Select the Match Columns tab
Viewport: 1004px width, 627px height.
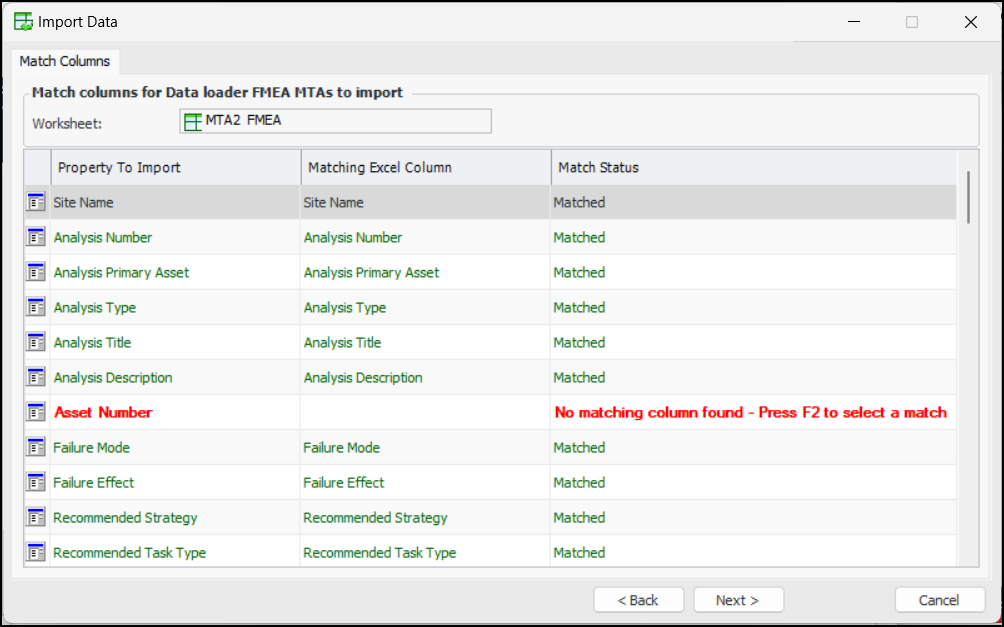point(65,61)
